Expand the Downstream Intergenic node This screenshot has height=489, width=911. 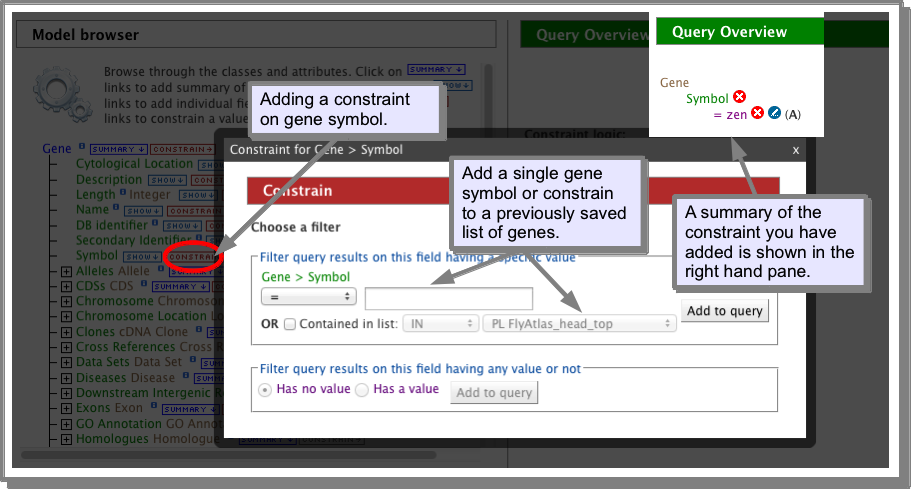[66, 394]
